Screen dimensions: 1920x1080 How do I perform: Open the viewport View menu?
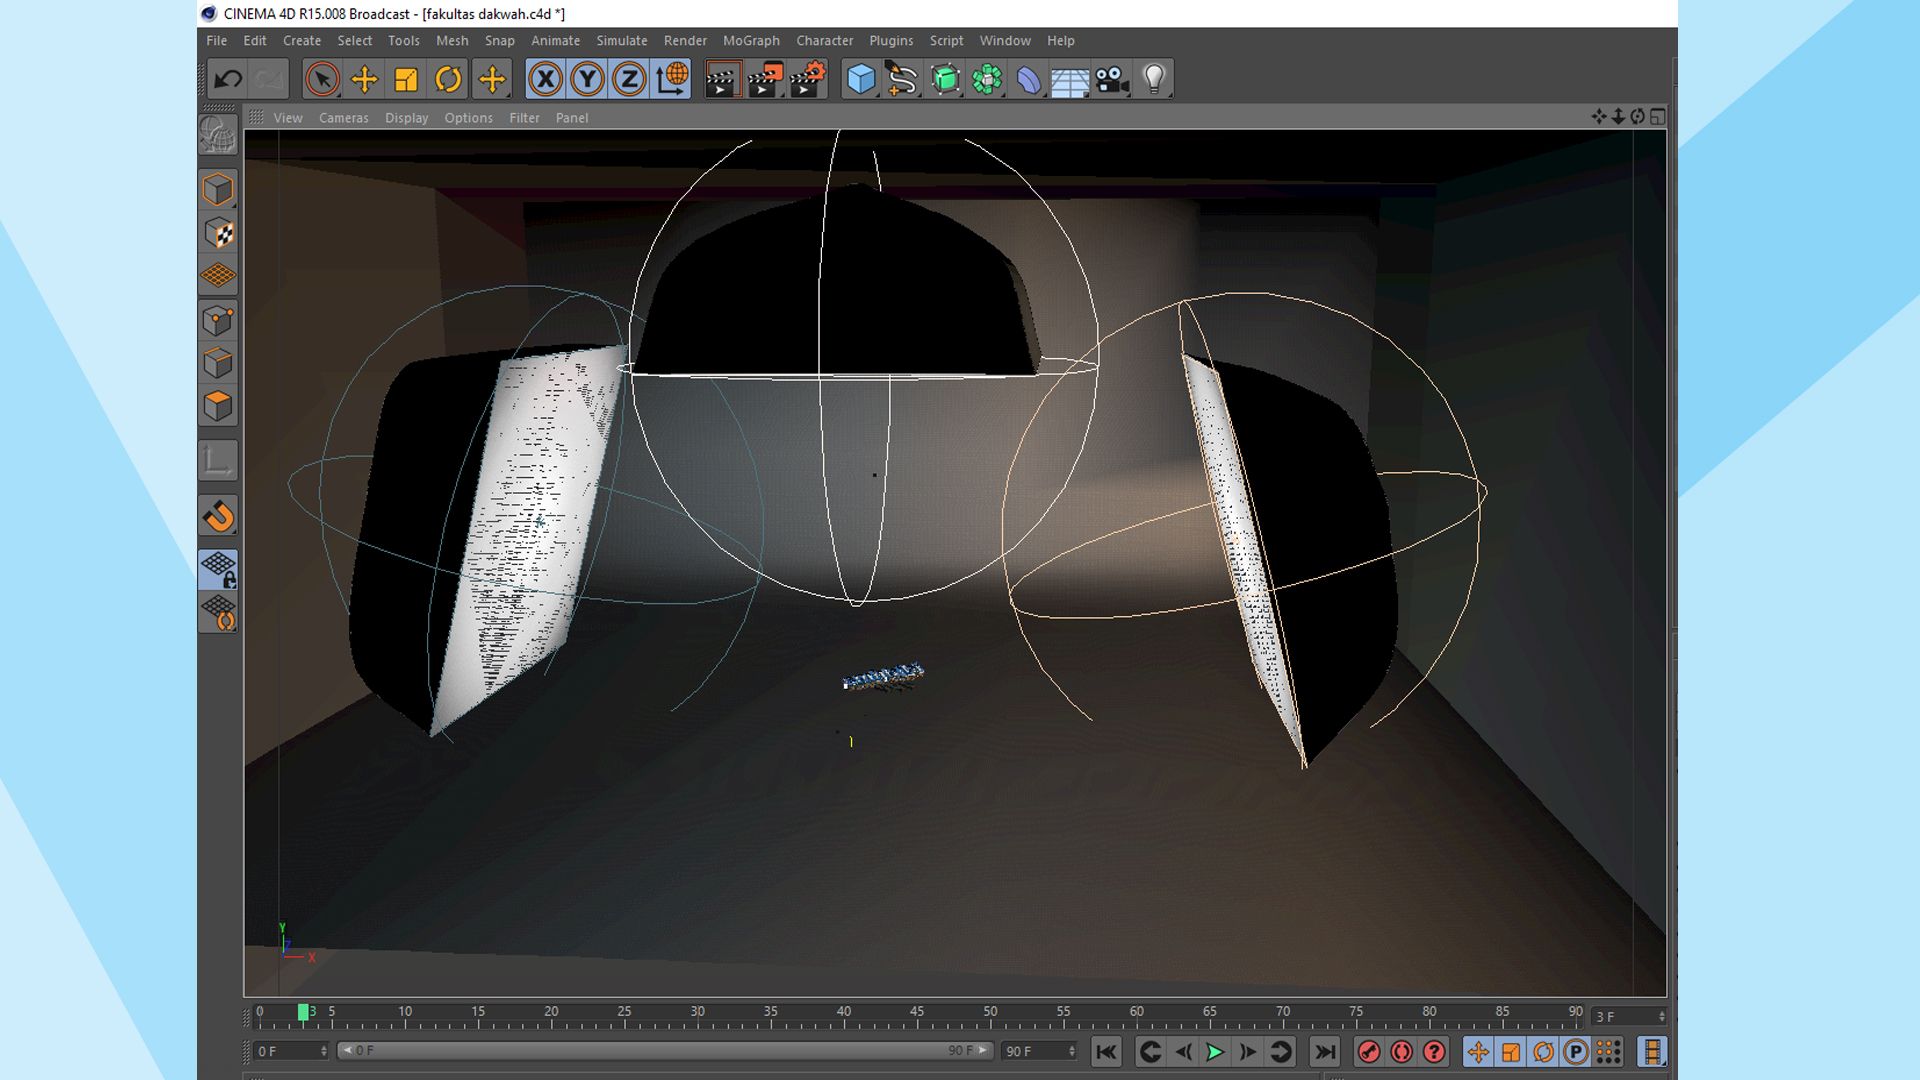[288, 118]
